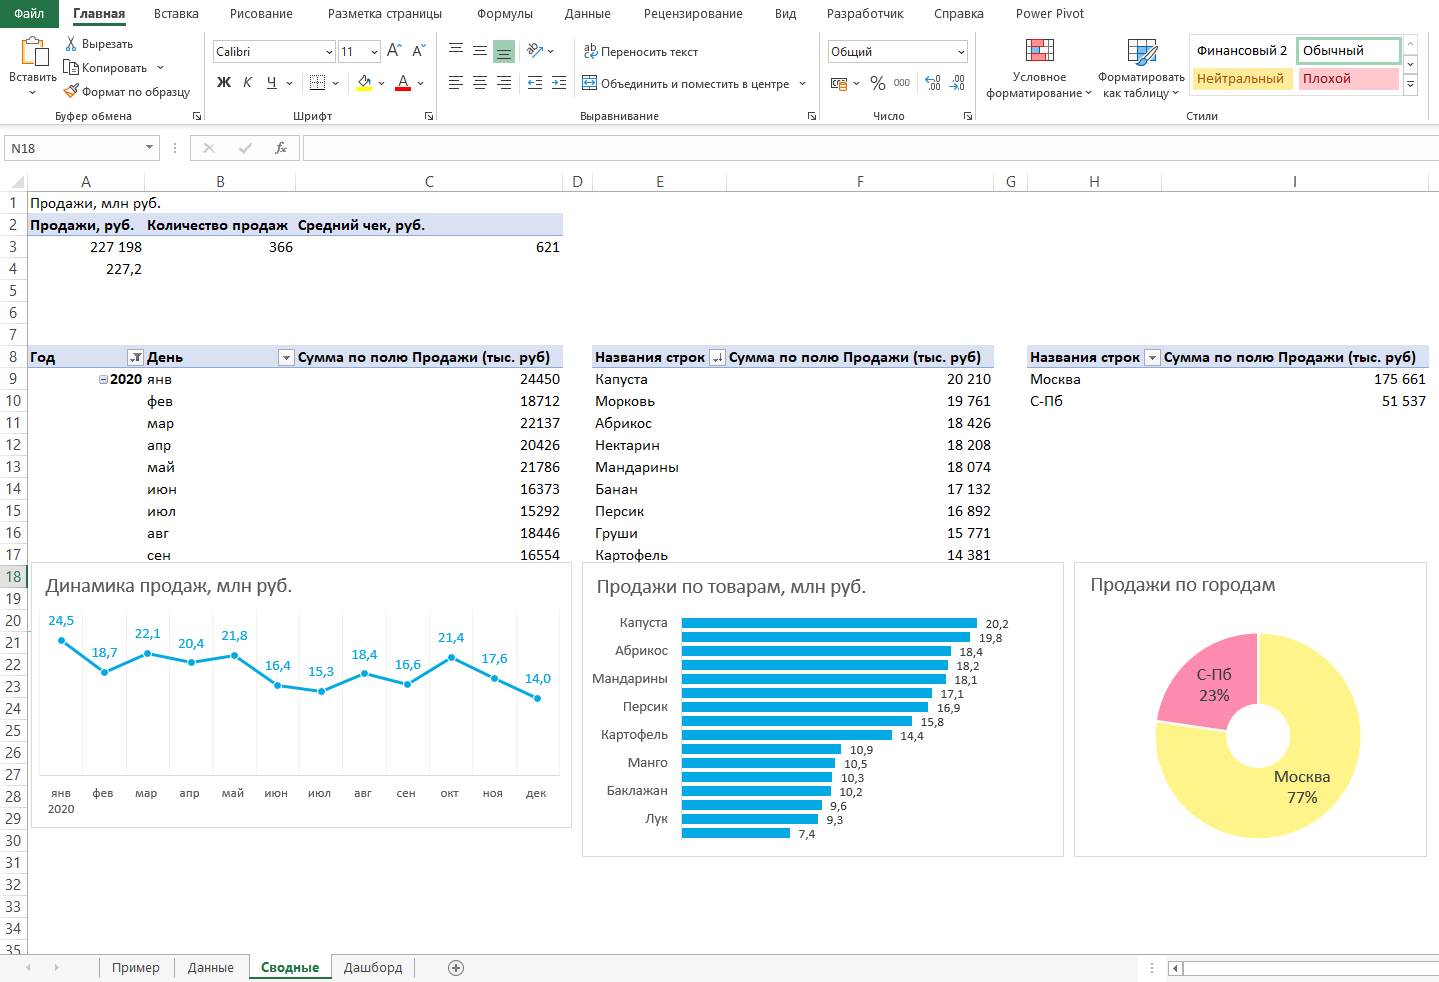This screenshot has width=1439, height=982.
Task: Click the yellow fill color bucket
Action: pyautogui.click(x=364, y=83)
